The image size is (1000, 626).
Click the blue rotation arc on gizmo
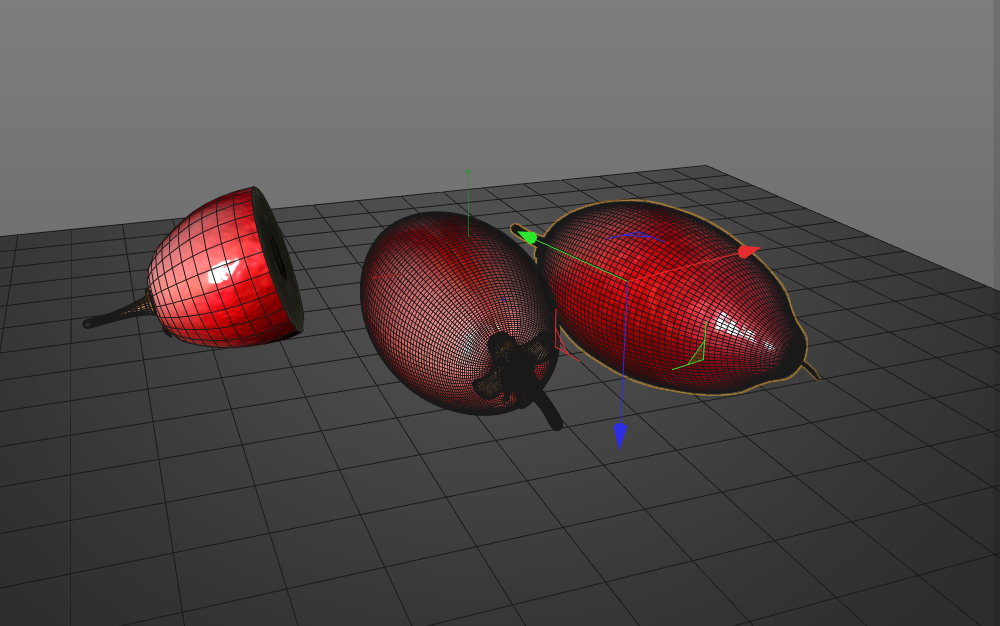[x=634, y=237]
